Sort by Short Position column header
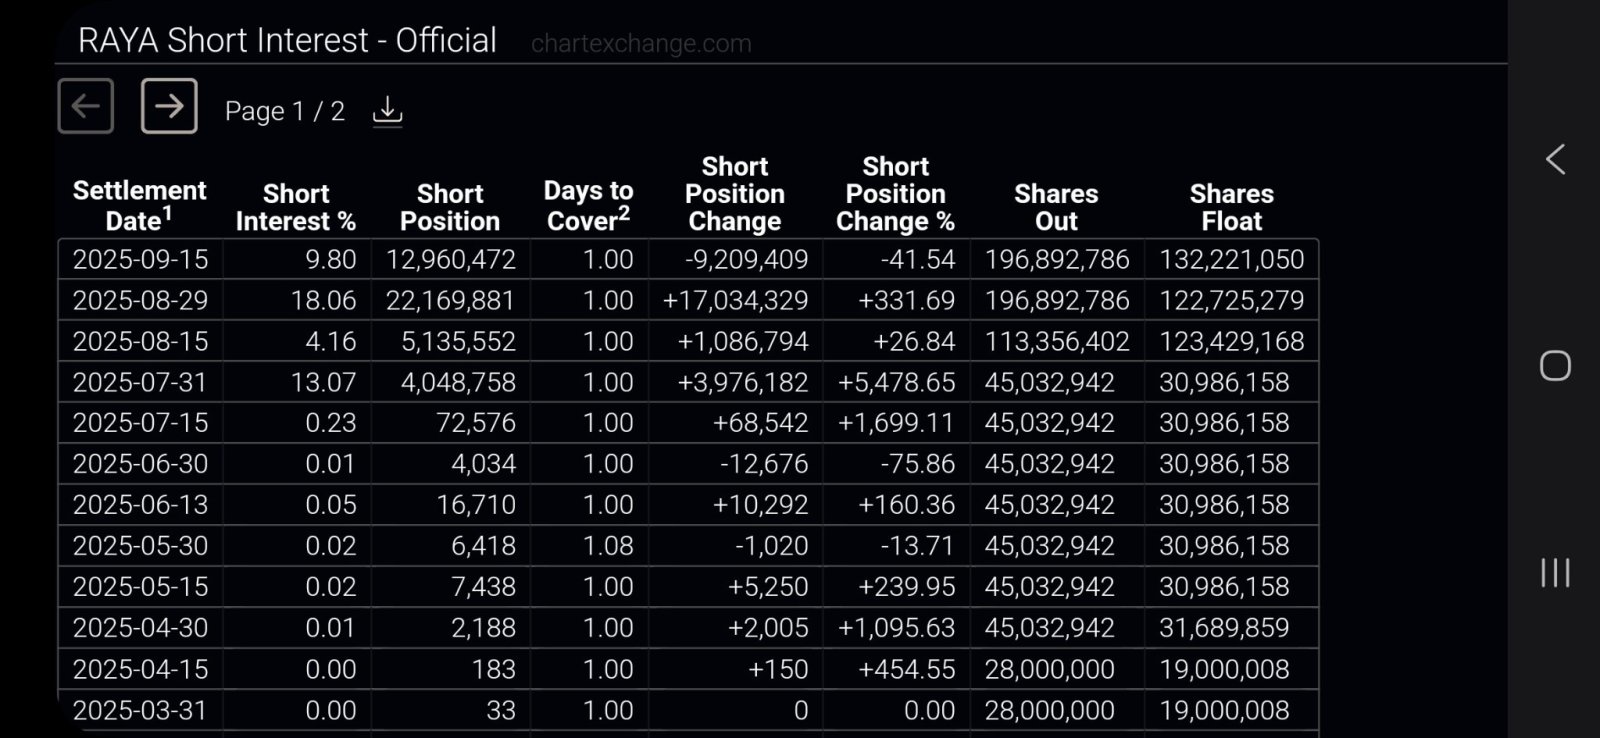1600x738 pixels. coord(450,207)
